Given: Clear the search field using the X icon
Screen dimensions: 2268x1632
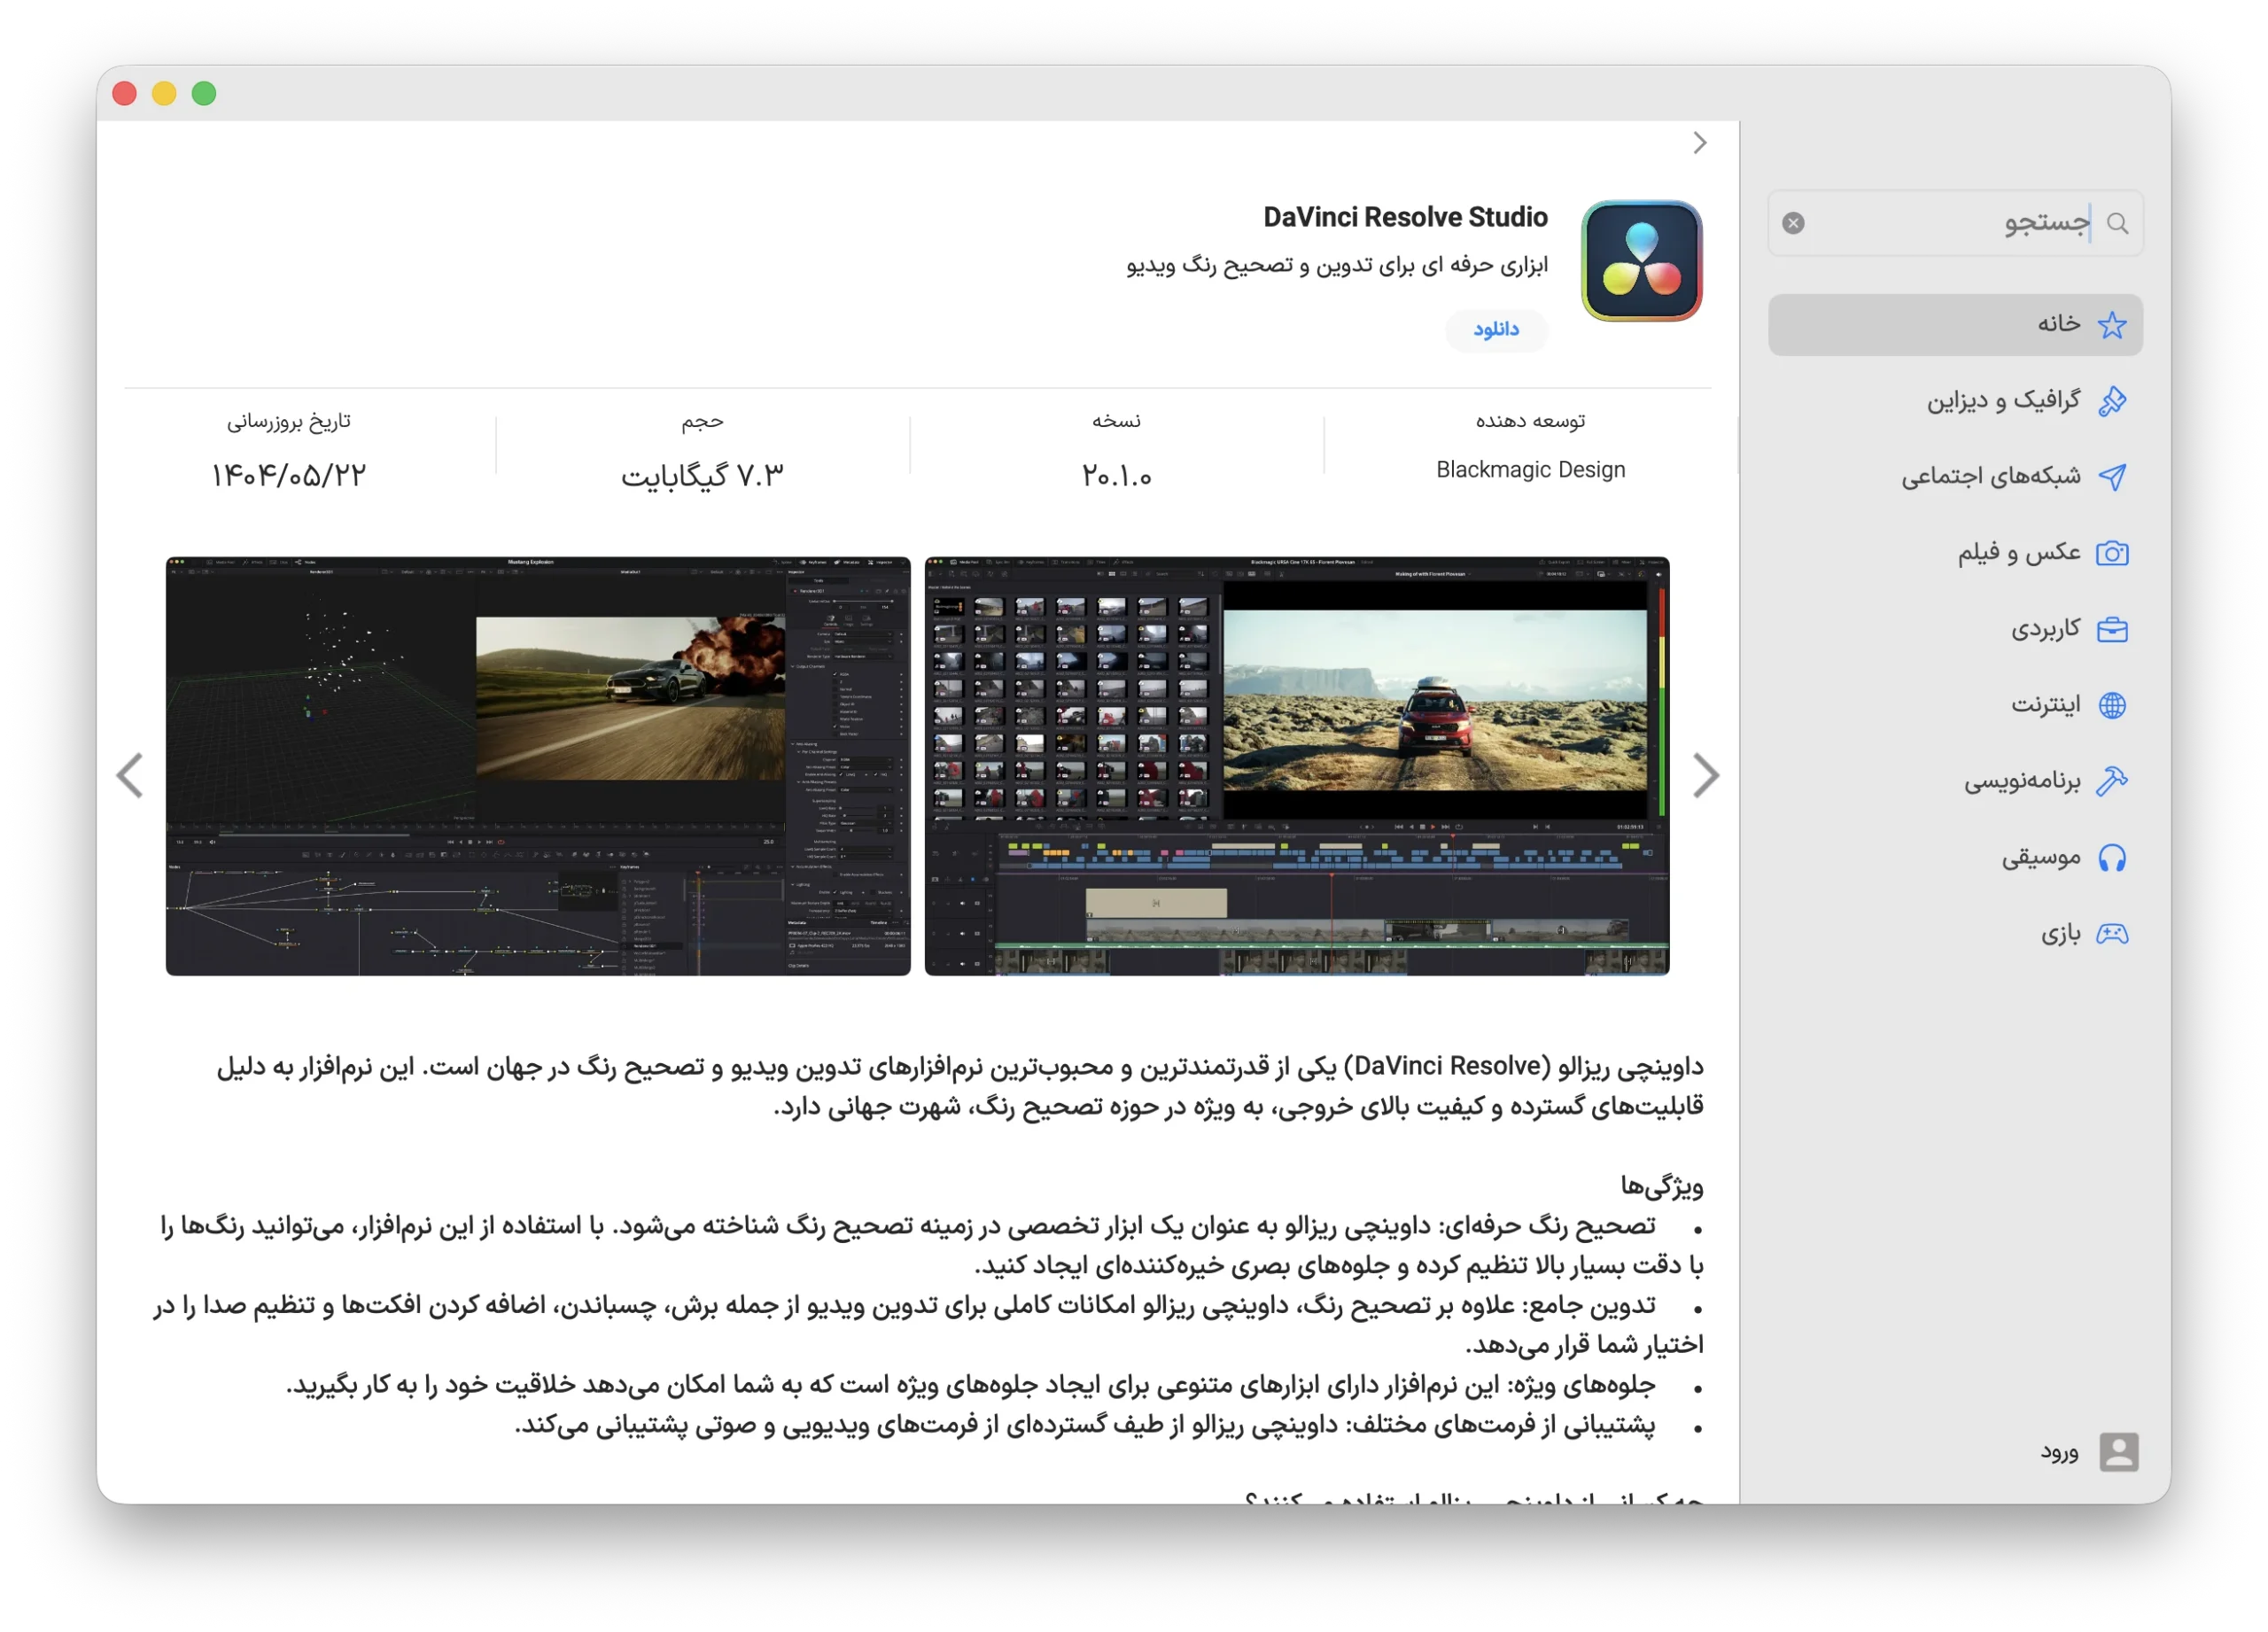Looking at the screenshot, I should (x=1793, y=222).
